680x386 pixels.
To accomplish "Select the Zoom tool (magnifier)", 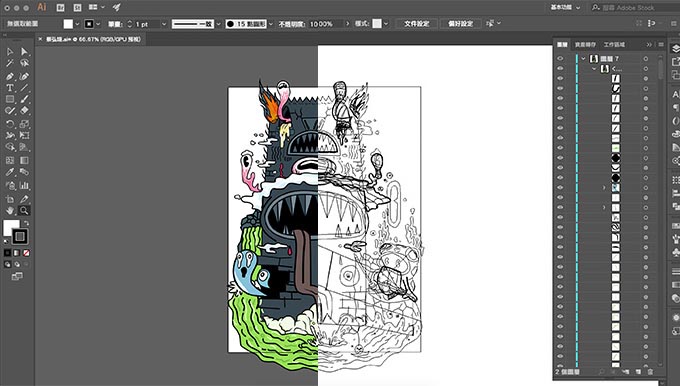I will [24, 211].
